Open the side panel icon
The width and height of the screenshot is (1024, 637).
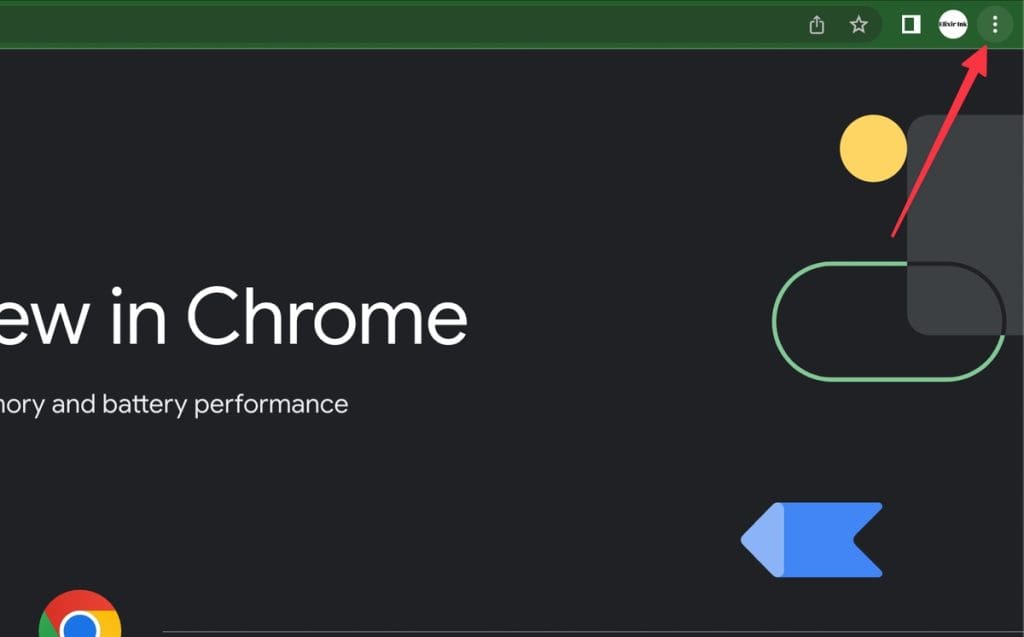911,25
